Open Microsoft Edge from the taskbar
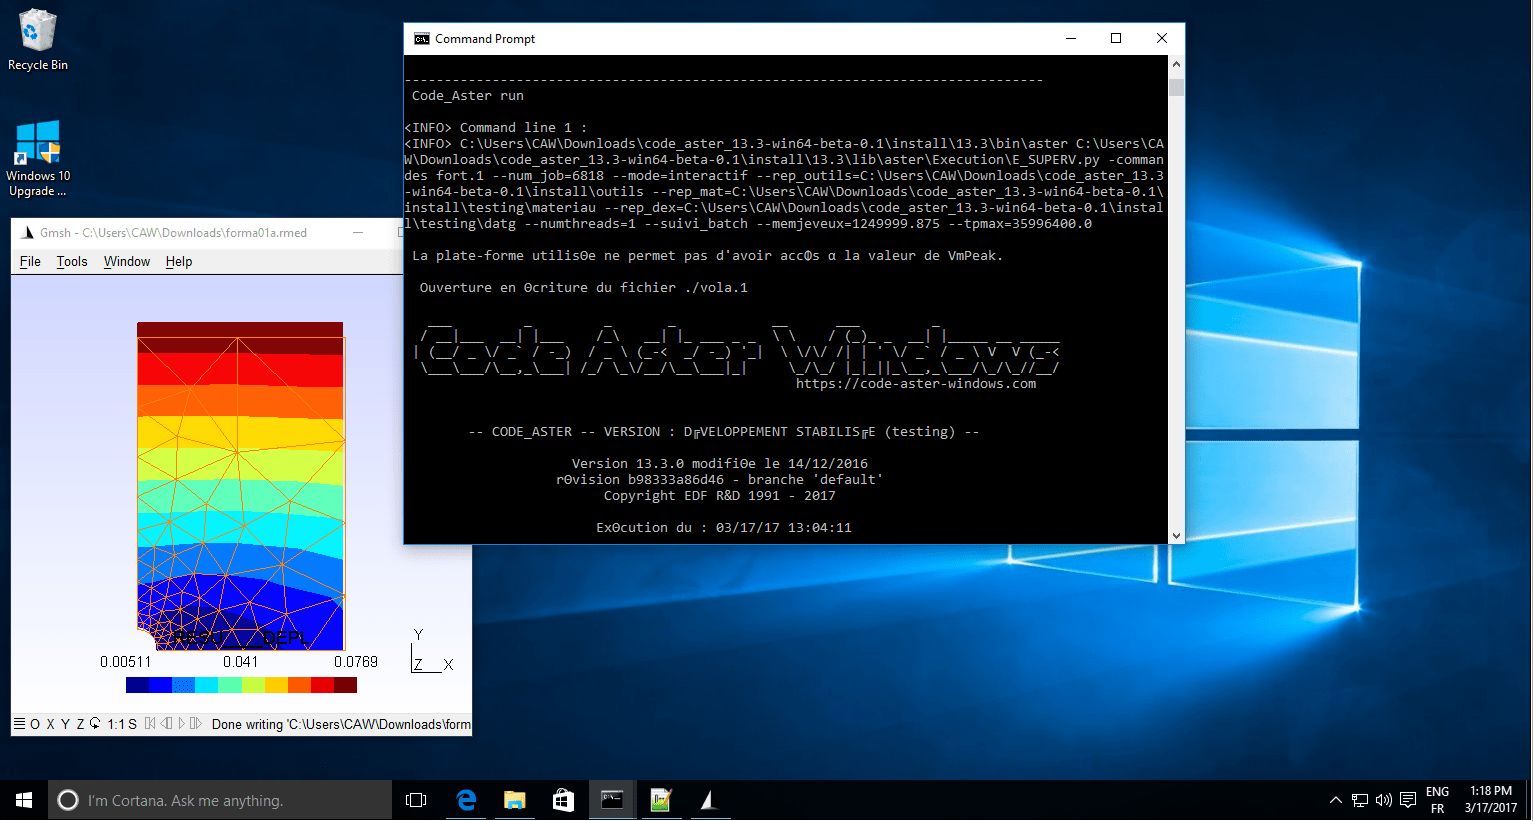The width and height of the screenshot is (1533, 821). click(x=466, y=800)
